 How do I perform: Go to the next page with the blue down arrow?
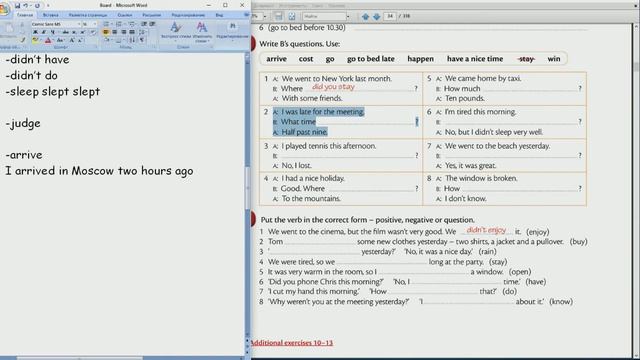(376, 16)
